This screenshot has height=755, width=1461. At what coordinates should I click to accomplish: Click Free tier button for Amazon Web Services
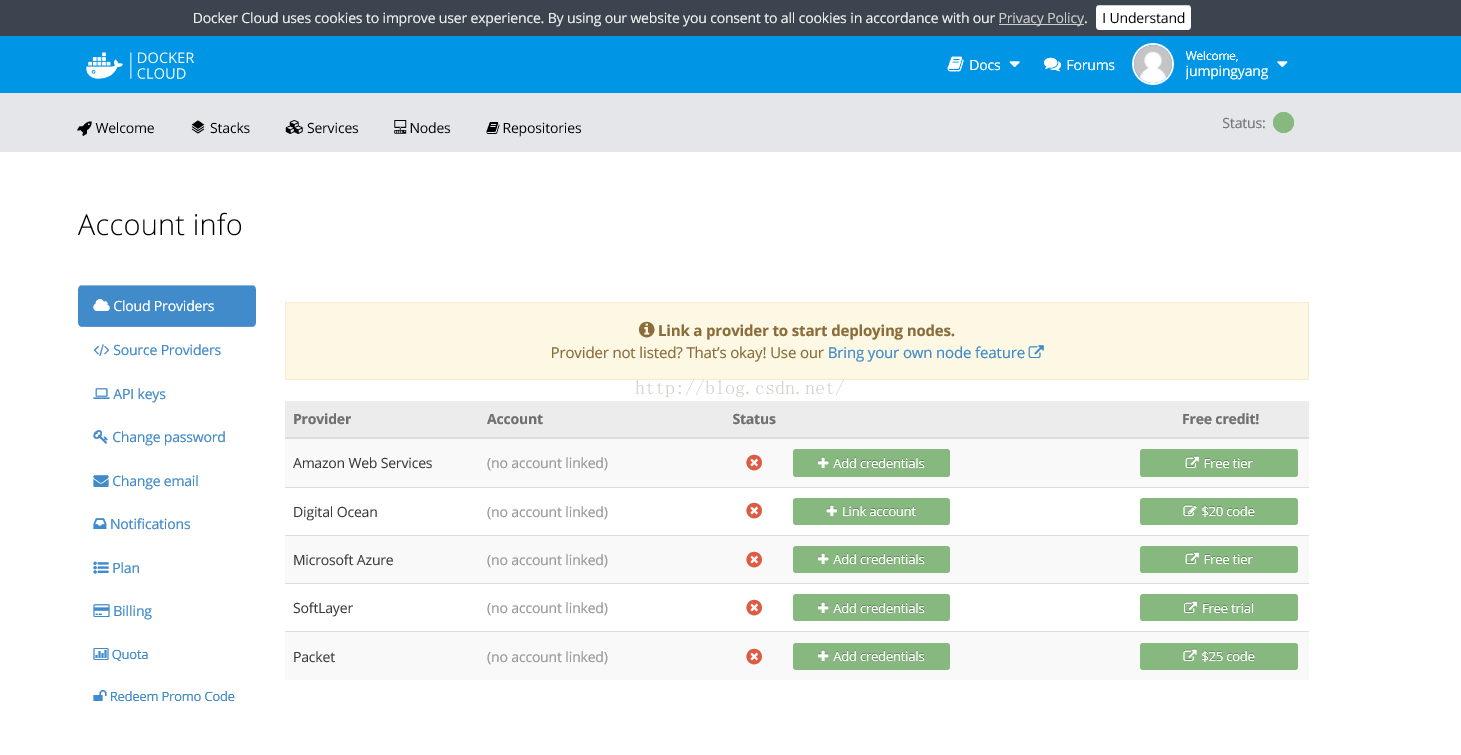pyautogui.click(x=1219, y=463)
